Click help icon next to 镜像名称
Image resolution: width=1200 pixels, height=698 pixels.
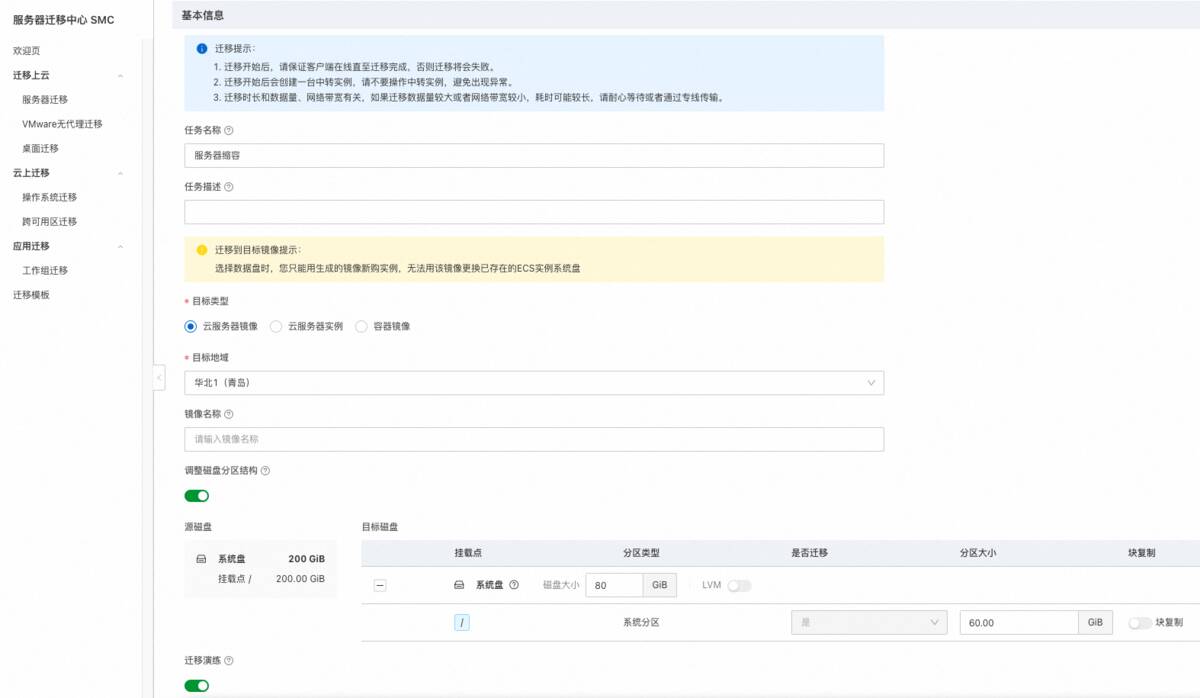(x=229, y=414)
